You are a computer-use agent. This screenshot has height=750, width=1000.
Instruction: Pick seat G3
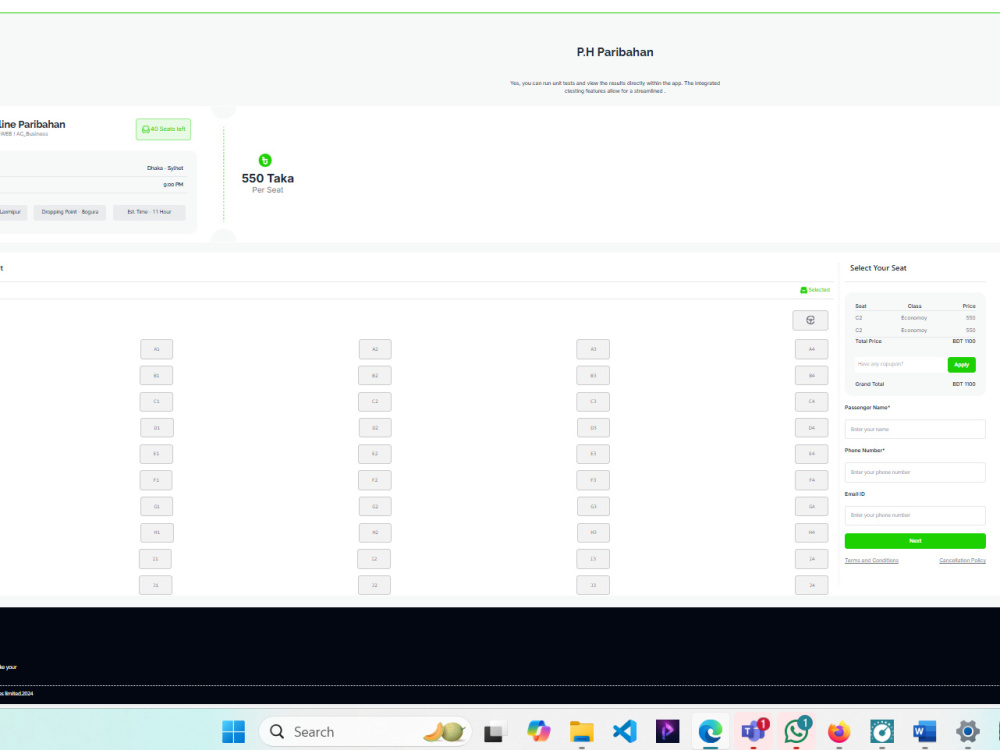coord(593,506)
